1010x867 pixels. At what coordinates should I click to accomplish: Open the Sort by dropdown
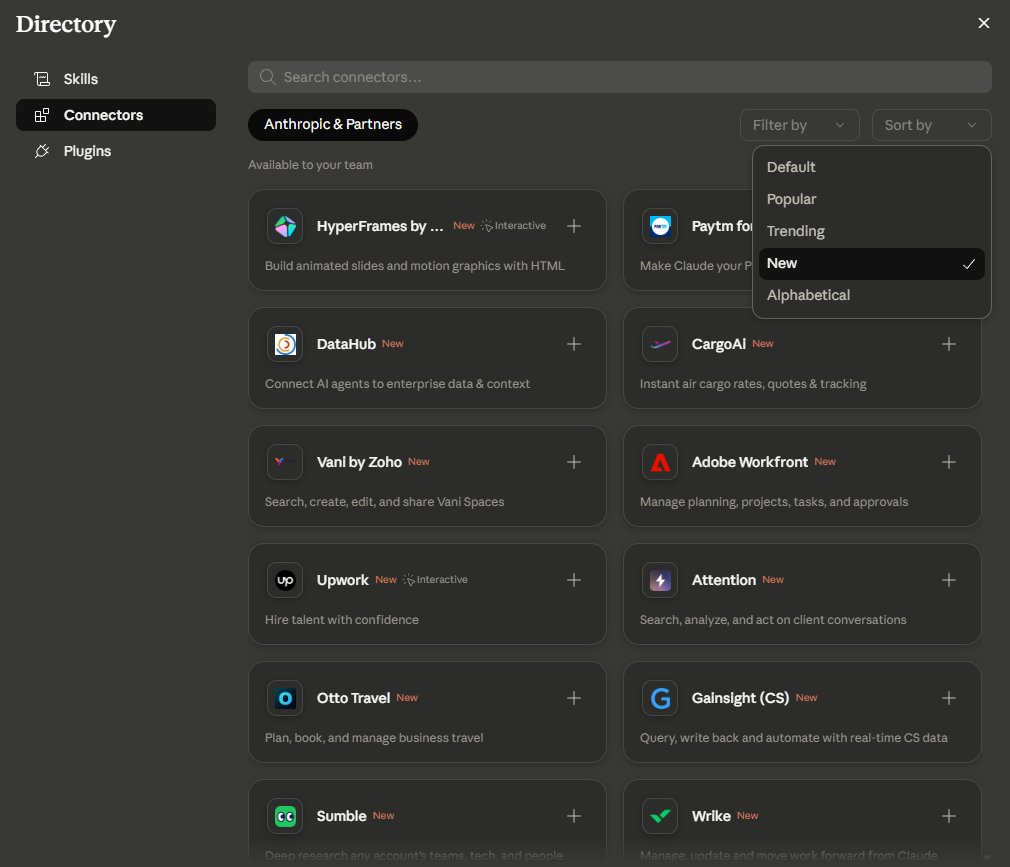[931, 125]
